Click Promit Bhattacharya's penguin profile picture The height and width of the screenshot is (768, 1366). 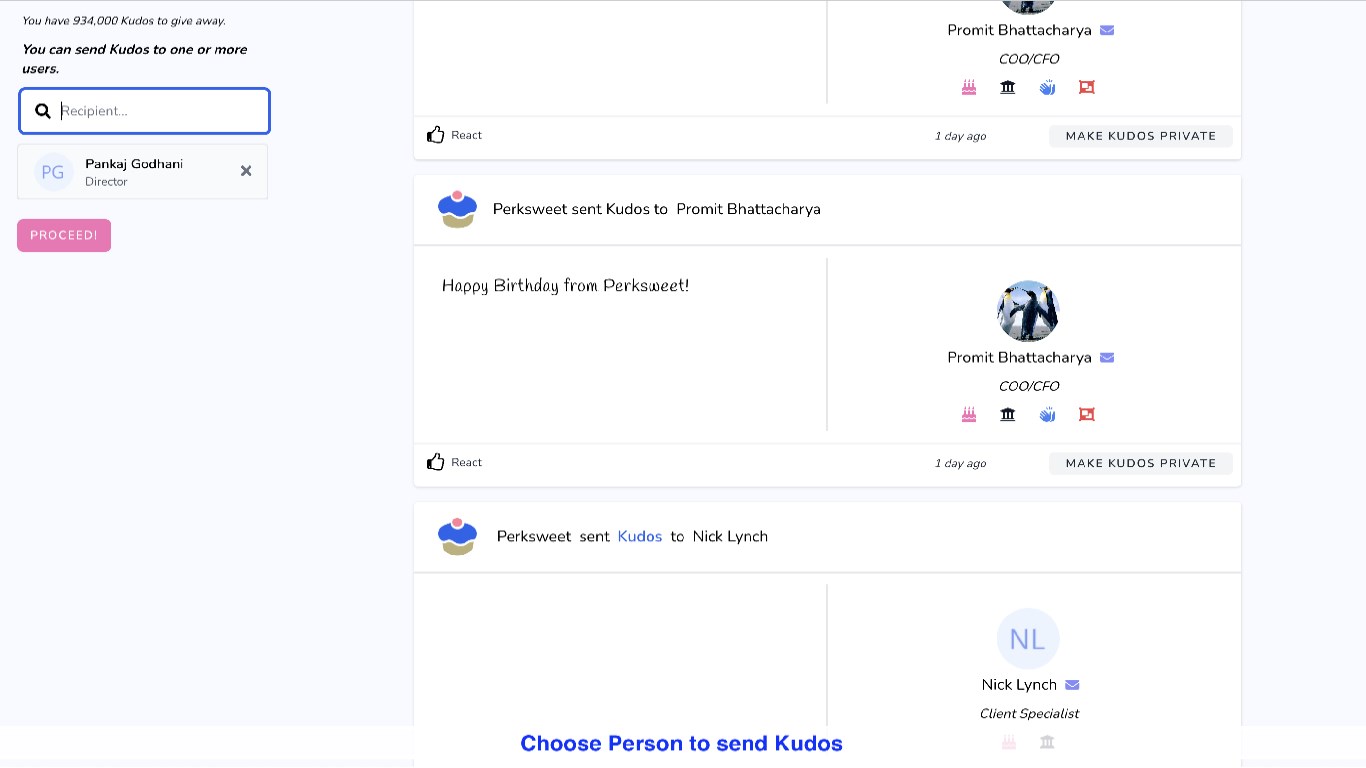tap(1028, 311)
